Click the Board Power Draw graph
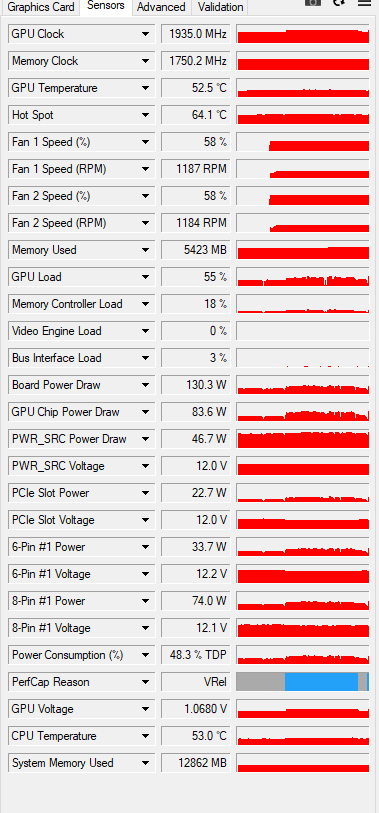This screenshot has width=379, height=813. tap(303, 385)
